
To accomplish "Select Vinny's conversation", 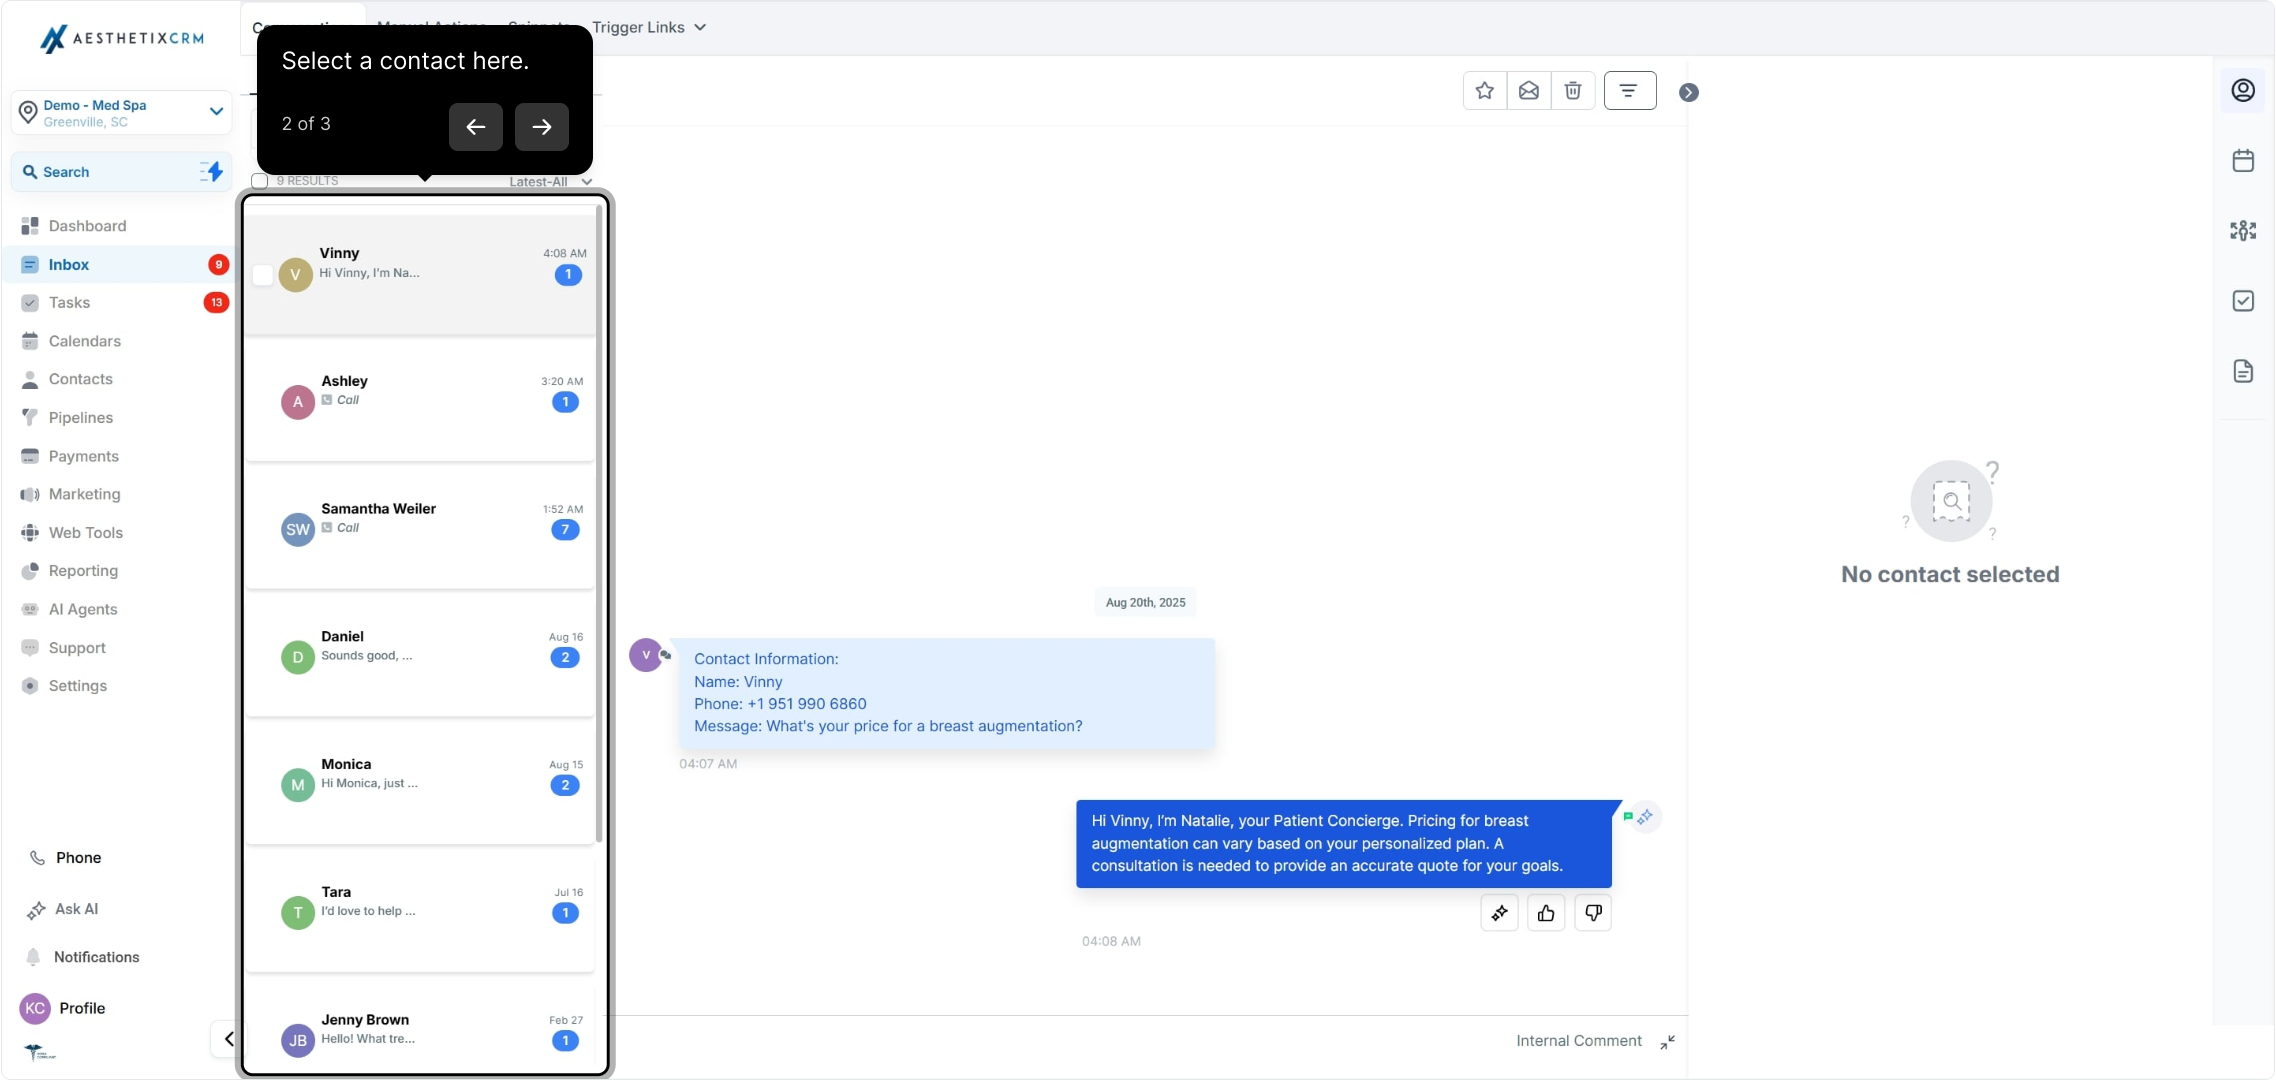I will pyautogui.click(x=420, y=274).
